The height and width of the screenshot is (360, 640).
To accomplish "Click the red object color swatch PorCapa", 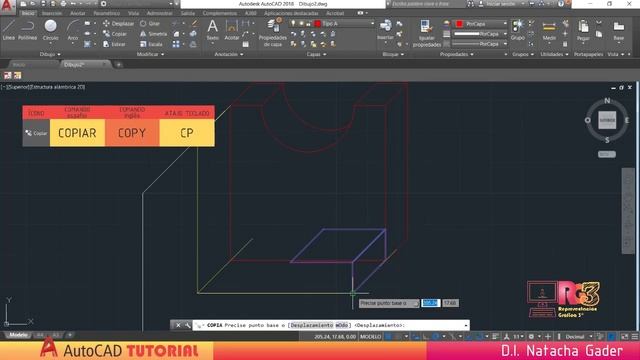I will 459,24.
